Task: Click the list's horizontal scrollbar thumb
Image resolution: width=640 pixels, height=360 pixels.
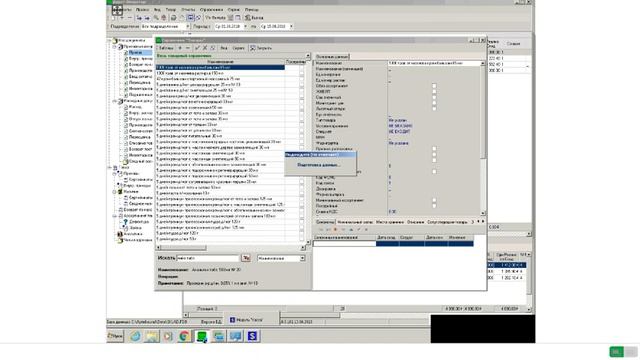Action: pos(184,248)
